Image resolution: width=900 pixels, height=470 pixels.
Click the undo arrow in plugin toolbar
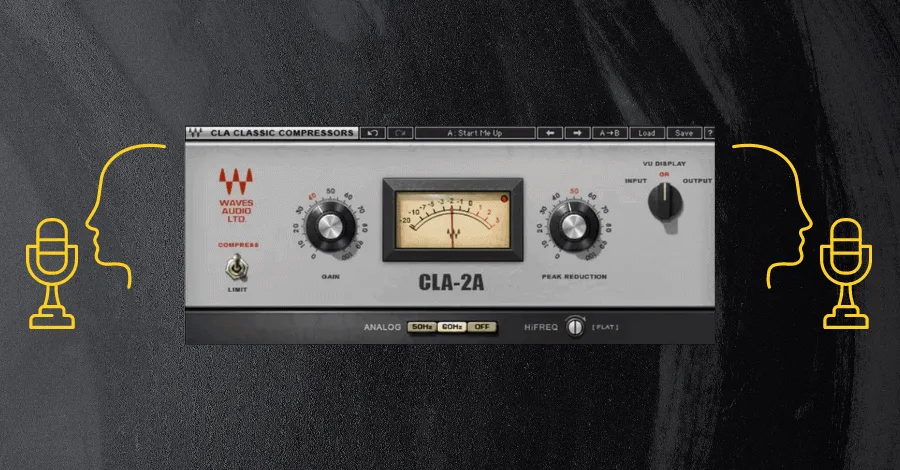(x=373, y=133)
